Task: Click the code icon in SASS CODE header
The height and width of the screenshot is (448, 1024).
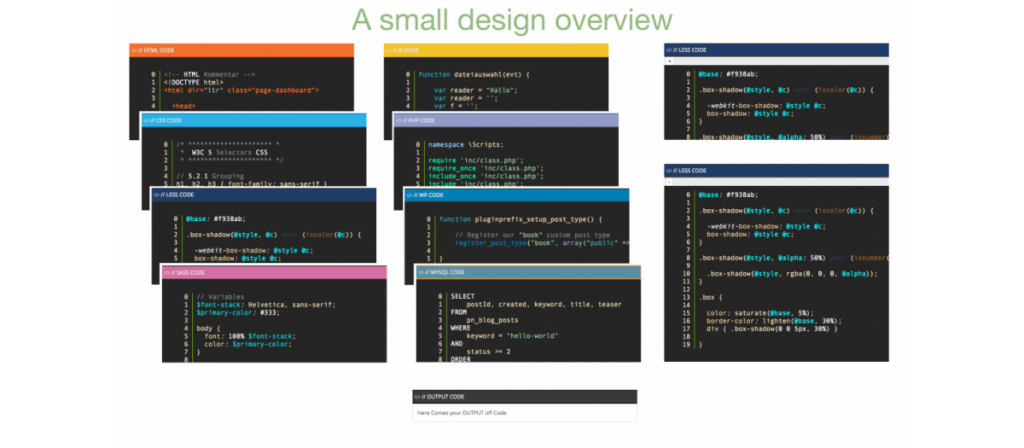Action: coord(167,272)
